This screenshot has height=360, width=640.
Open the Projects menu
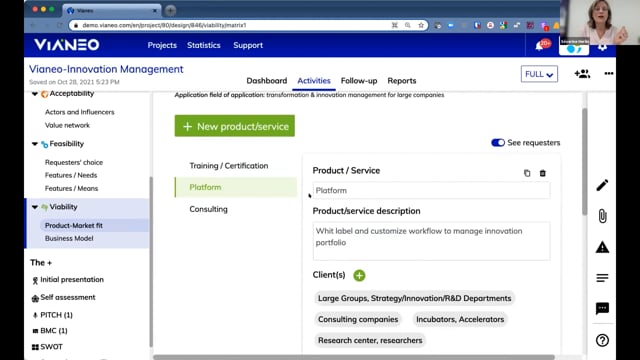pyautogui.click(x=162, y=45)
